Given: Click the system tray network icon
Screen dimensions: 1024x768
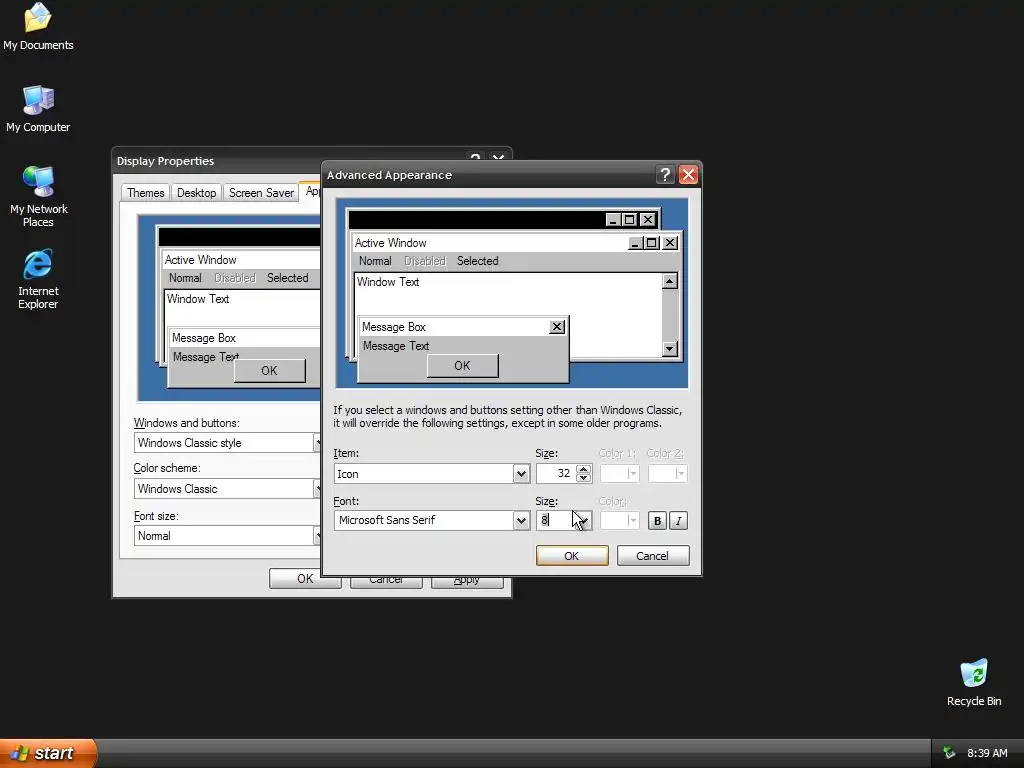Looking at the screenshot, I should click(x=949, y=753).
